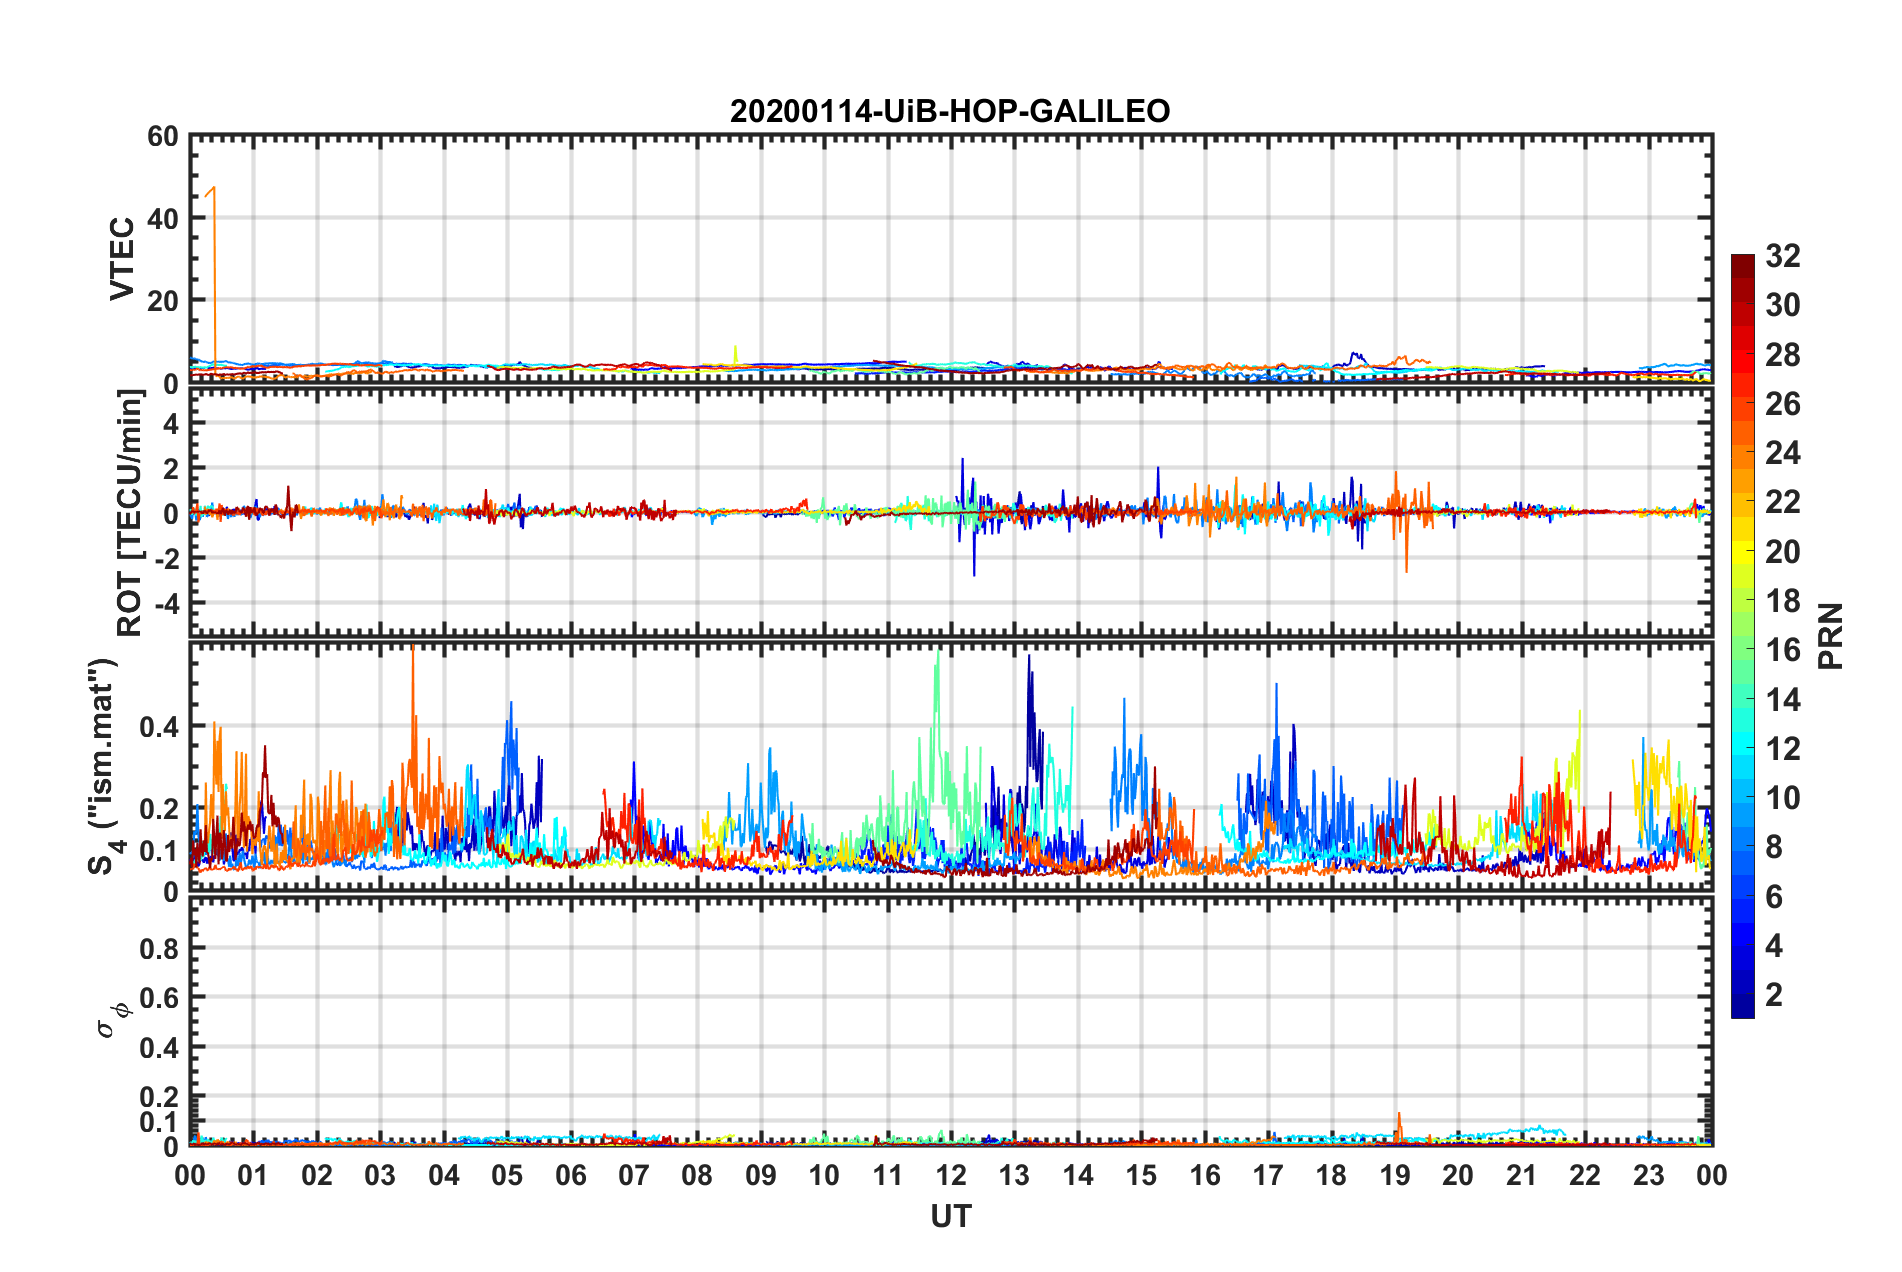
Task: Select the 21 hour label on the UT axis
Action: click(x=1522, y=1175)
